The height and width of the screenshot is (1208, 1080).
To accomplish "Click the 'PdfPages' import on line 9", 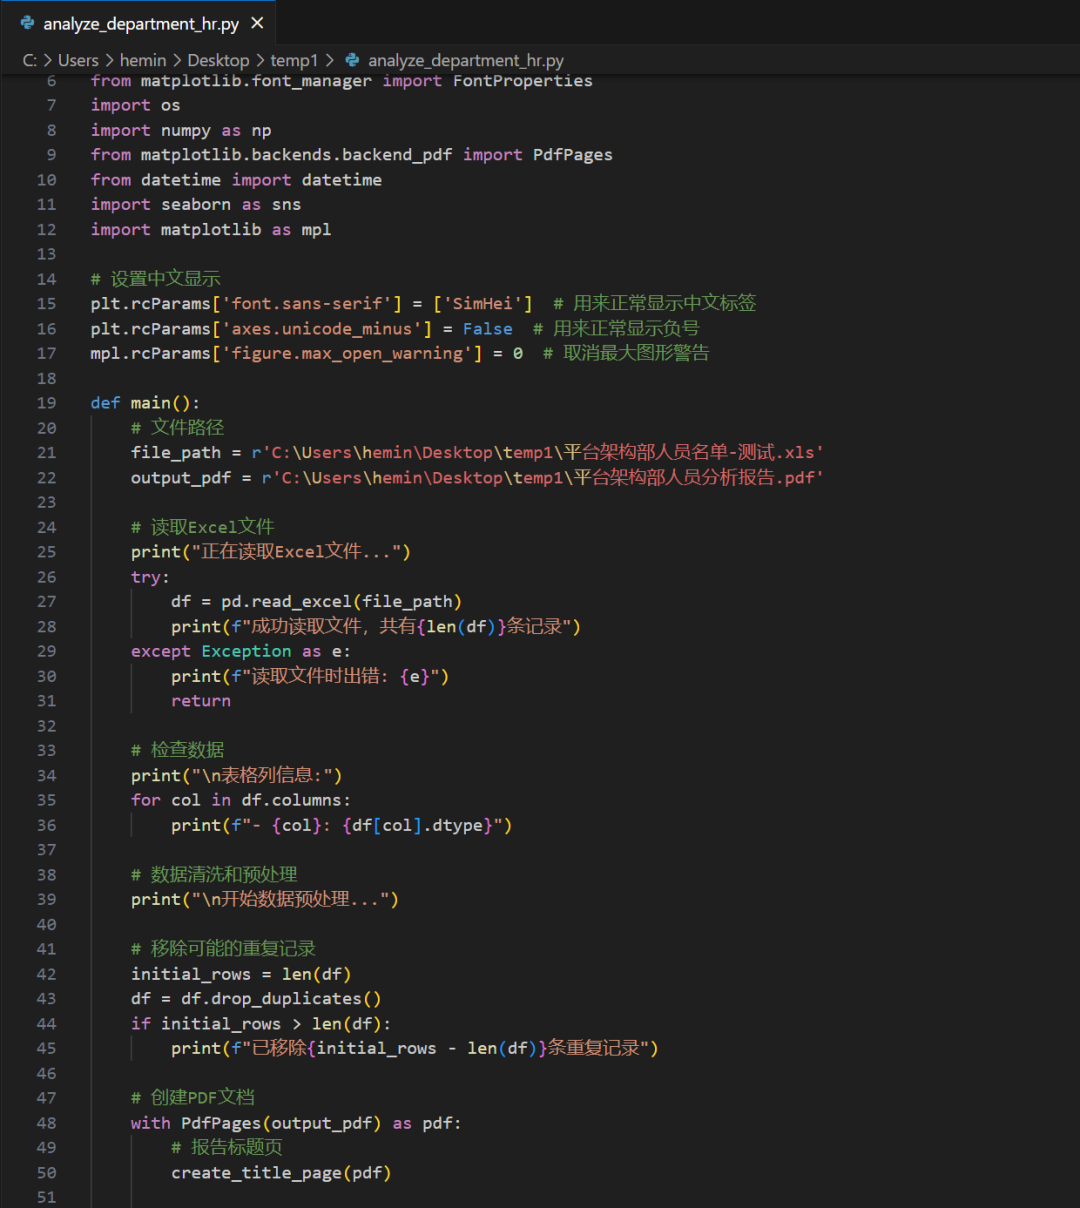I will [572, 155].
